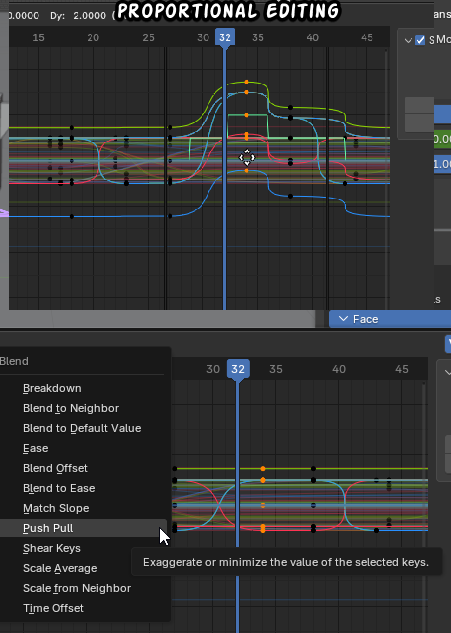451x633 pixels.
Task: Click frame 45 on the lower ruler
Action: tap(402, 369)
